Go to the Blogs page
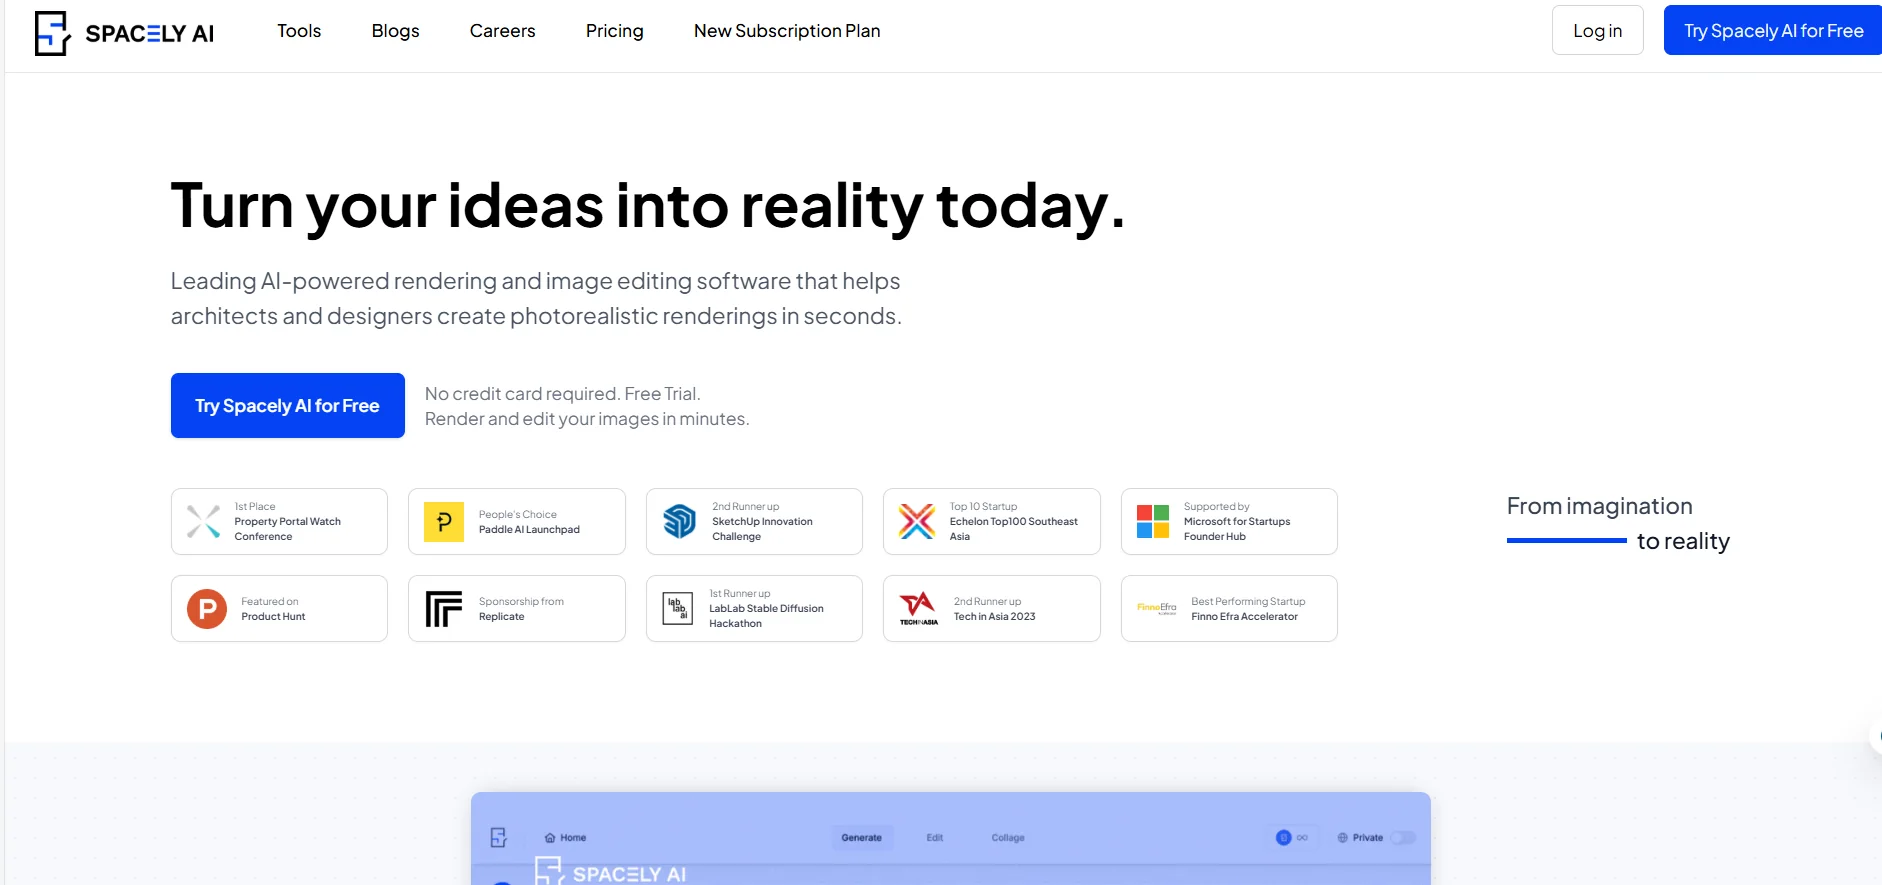The height and width of the screenshot is (885, 1882). click(395, 31)
